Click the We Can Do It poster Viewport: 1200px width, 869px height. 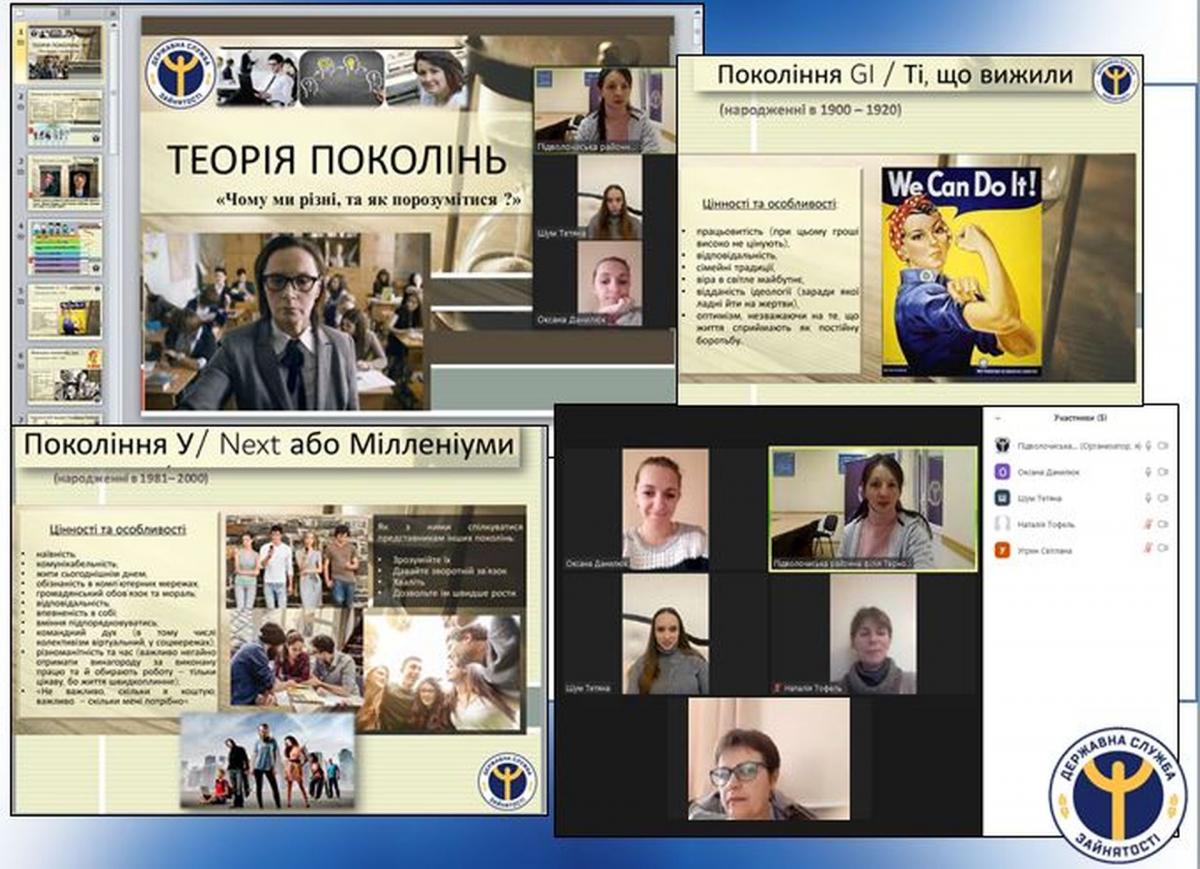coord(961,269)
